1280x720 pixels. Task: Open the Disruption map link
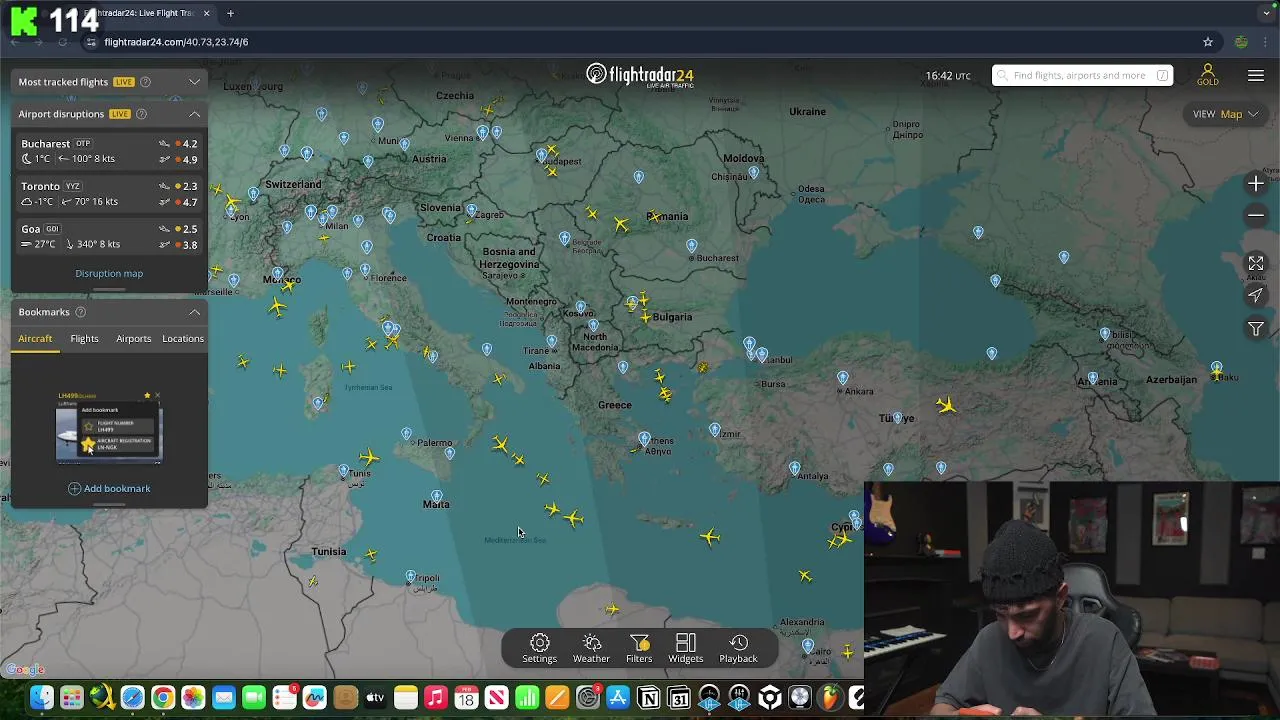pos(109,273)
